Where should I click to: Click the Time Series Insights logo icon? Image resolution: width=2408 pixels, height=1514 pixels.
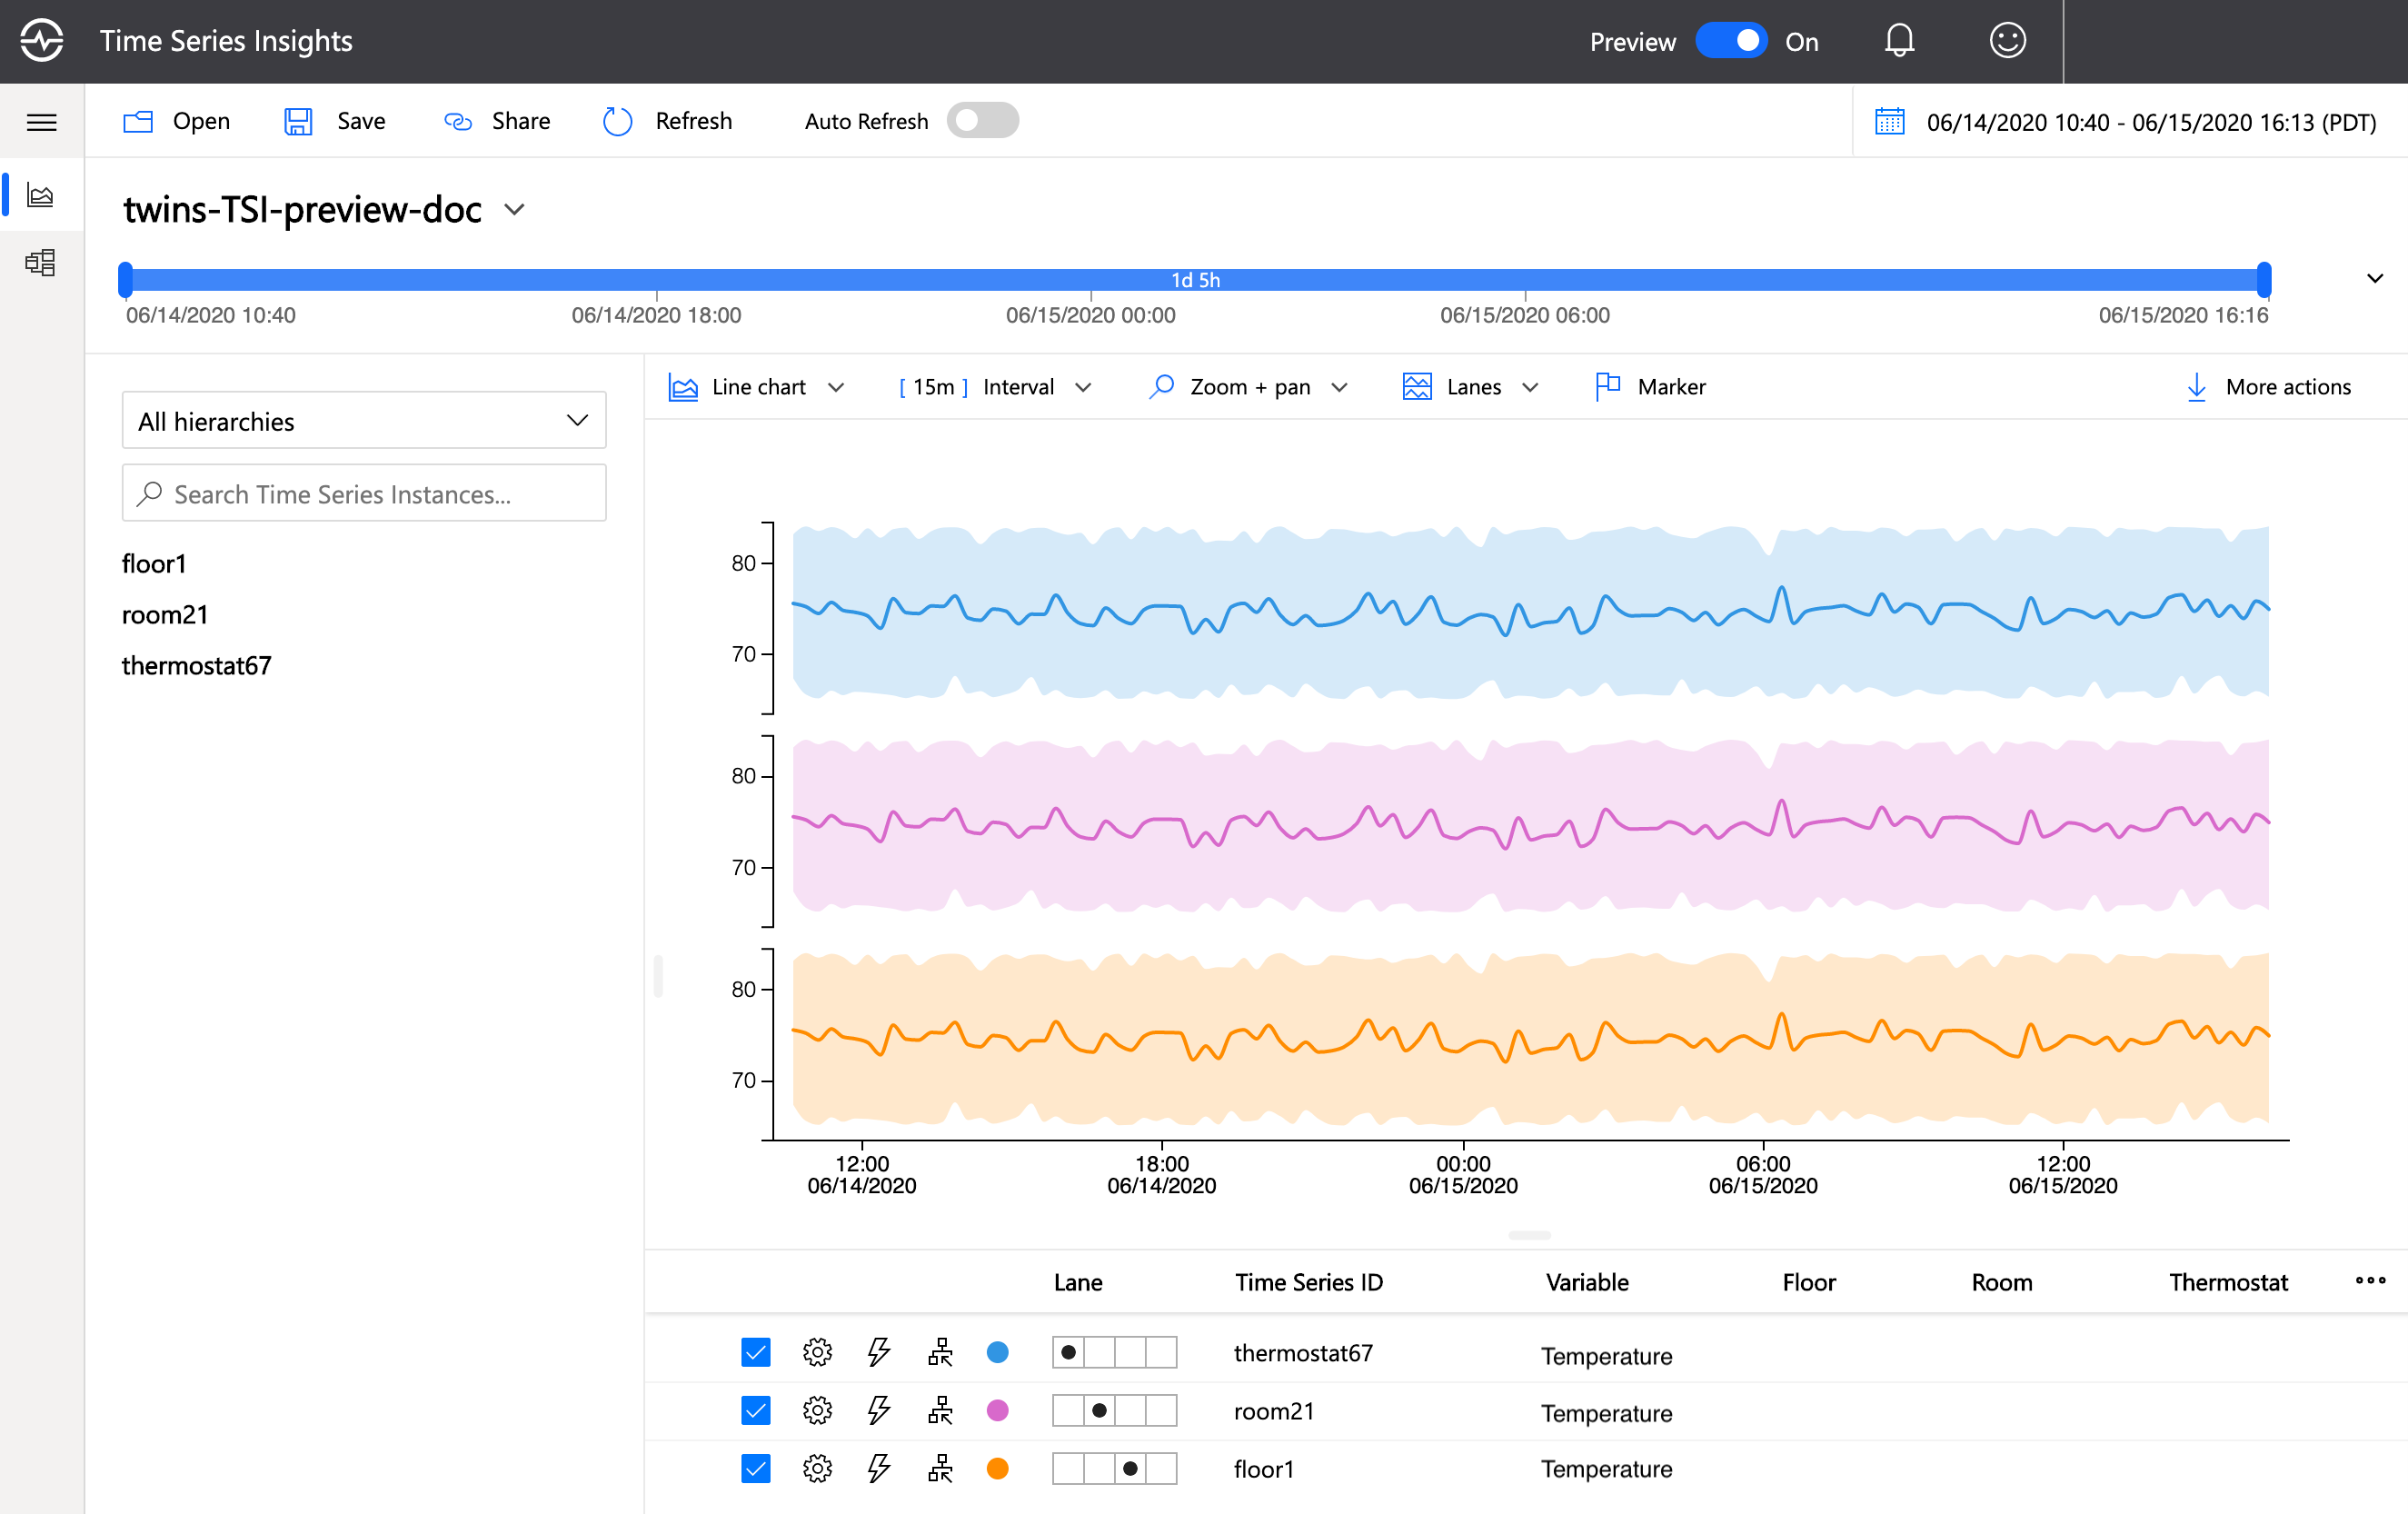pos(42,41)
